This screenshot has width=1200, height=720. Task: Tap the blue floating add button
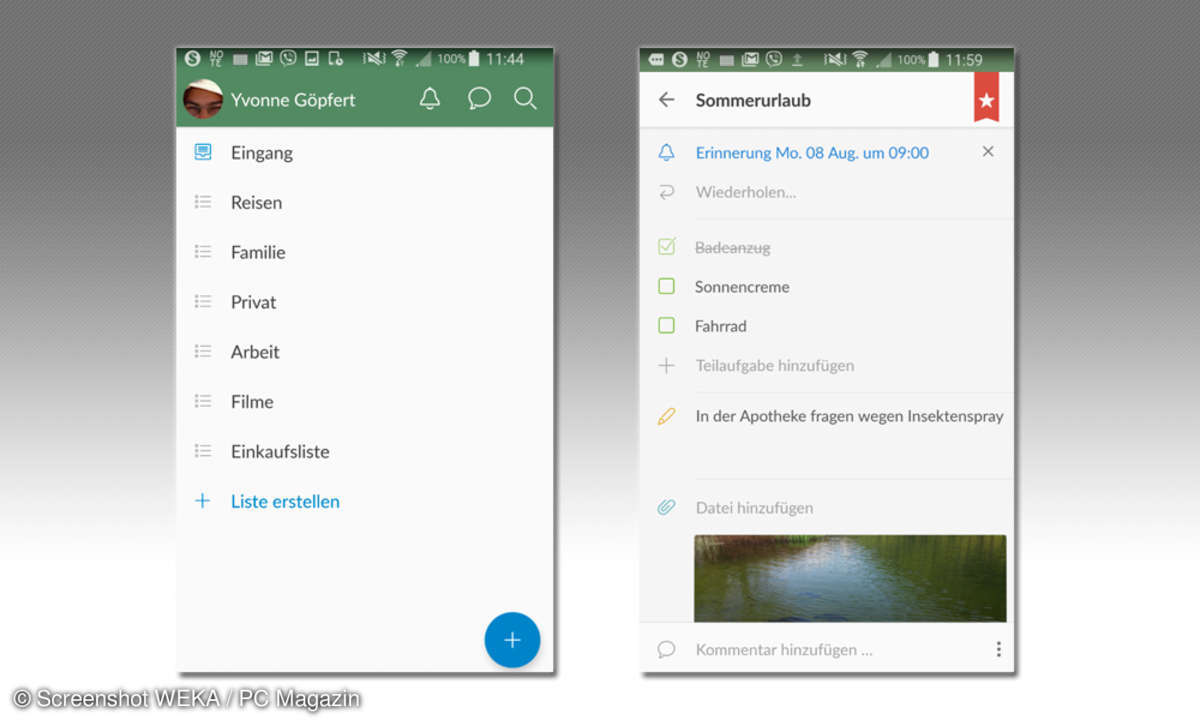click(512, 640)
